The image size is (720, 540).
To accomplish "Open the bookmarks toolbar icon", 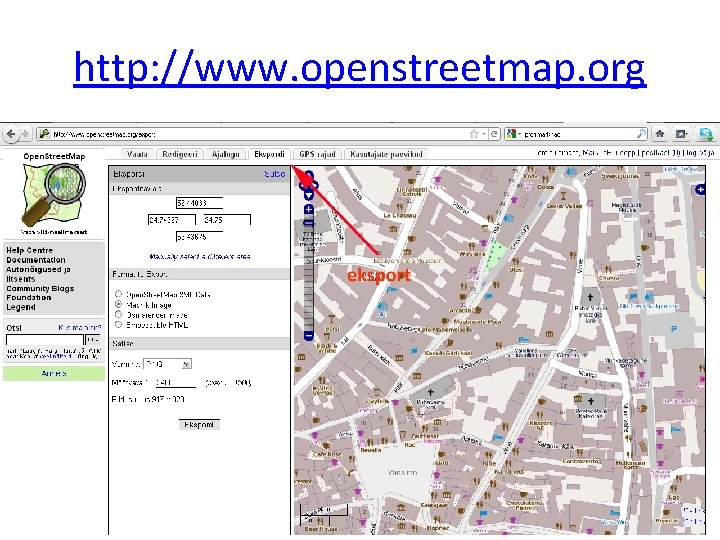I will pos(681,134).
